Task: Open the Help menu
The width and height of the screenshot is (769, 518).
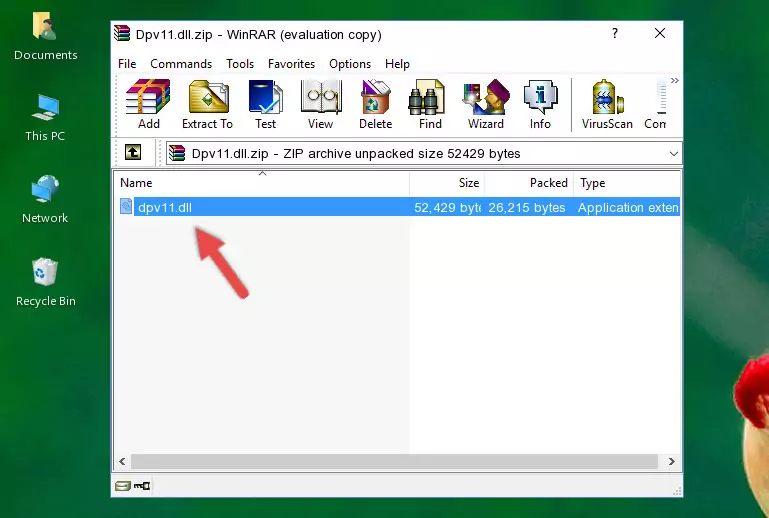Action: [397, 64]
